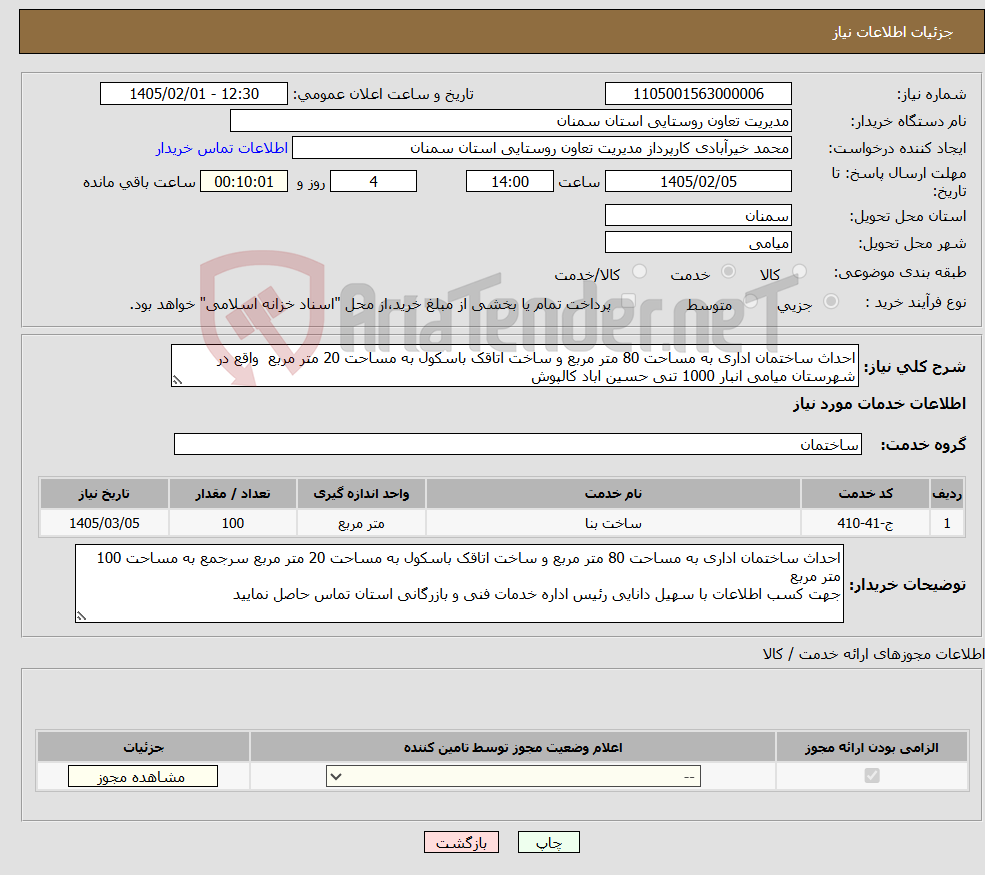Click the resize handle of buyer notes box
Viewport: 985px width, 875px height.
click(81, 616)
